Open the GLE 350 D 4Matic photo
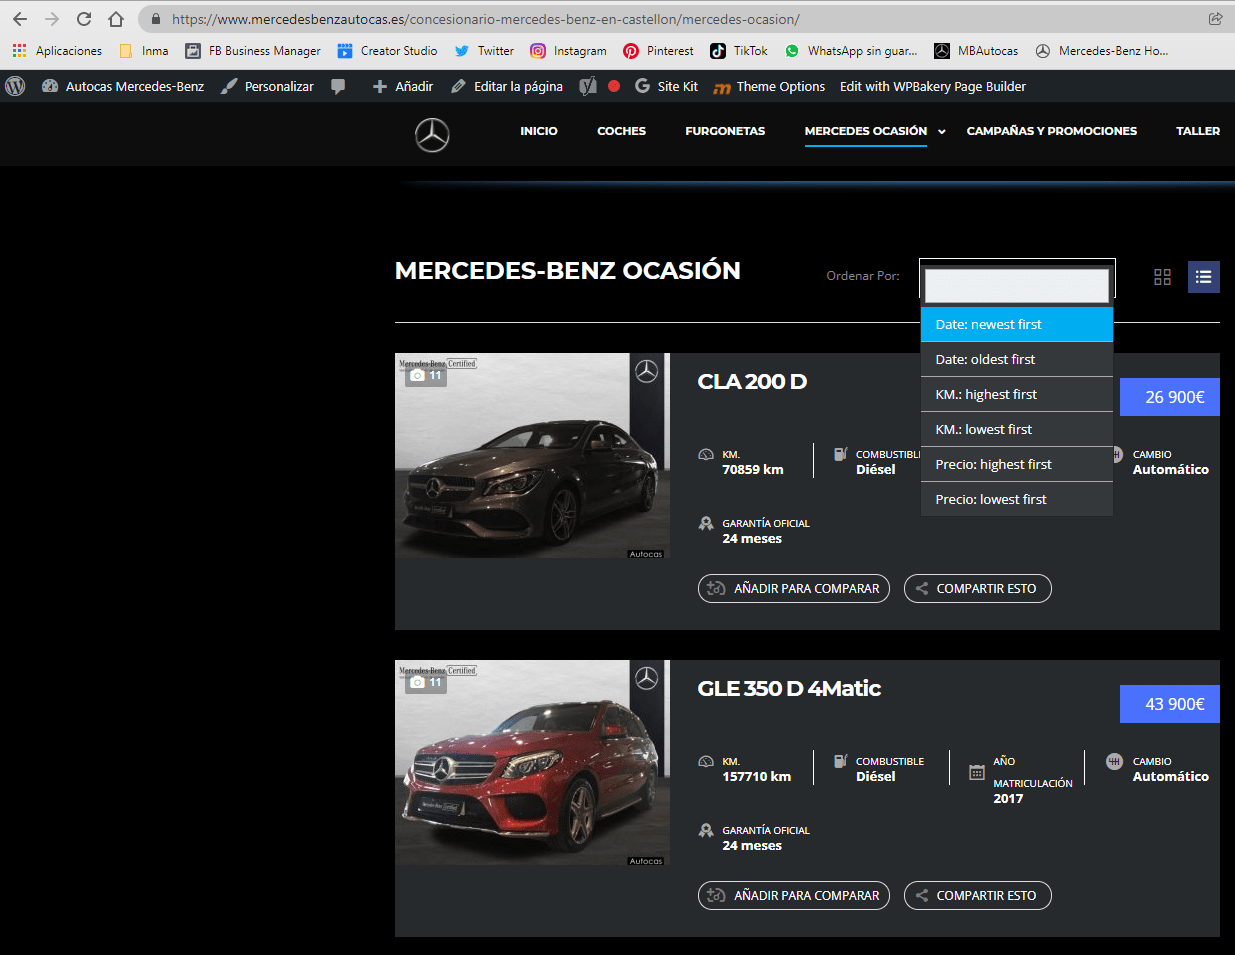Screen dimensions: 1235x955 530,763
